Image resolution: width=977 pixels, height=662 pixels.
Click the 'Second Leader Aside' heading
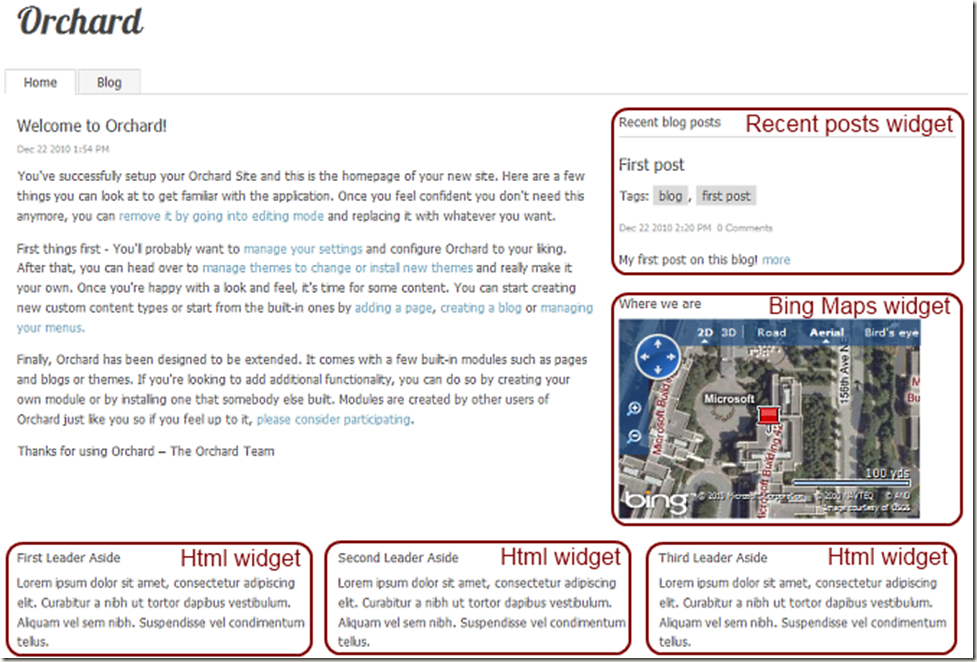[x=398, y=558]
